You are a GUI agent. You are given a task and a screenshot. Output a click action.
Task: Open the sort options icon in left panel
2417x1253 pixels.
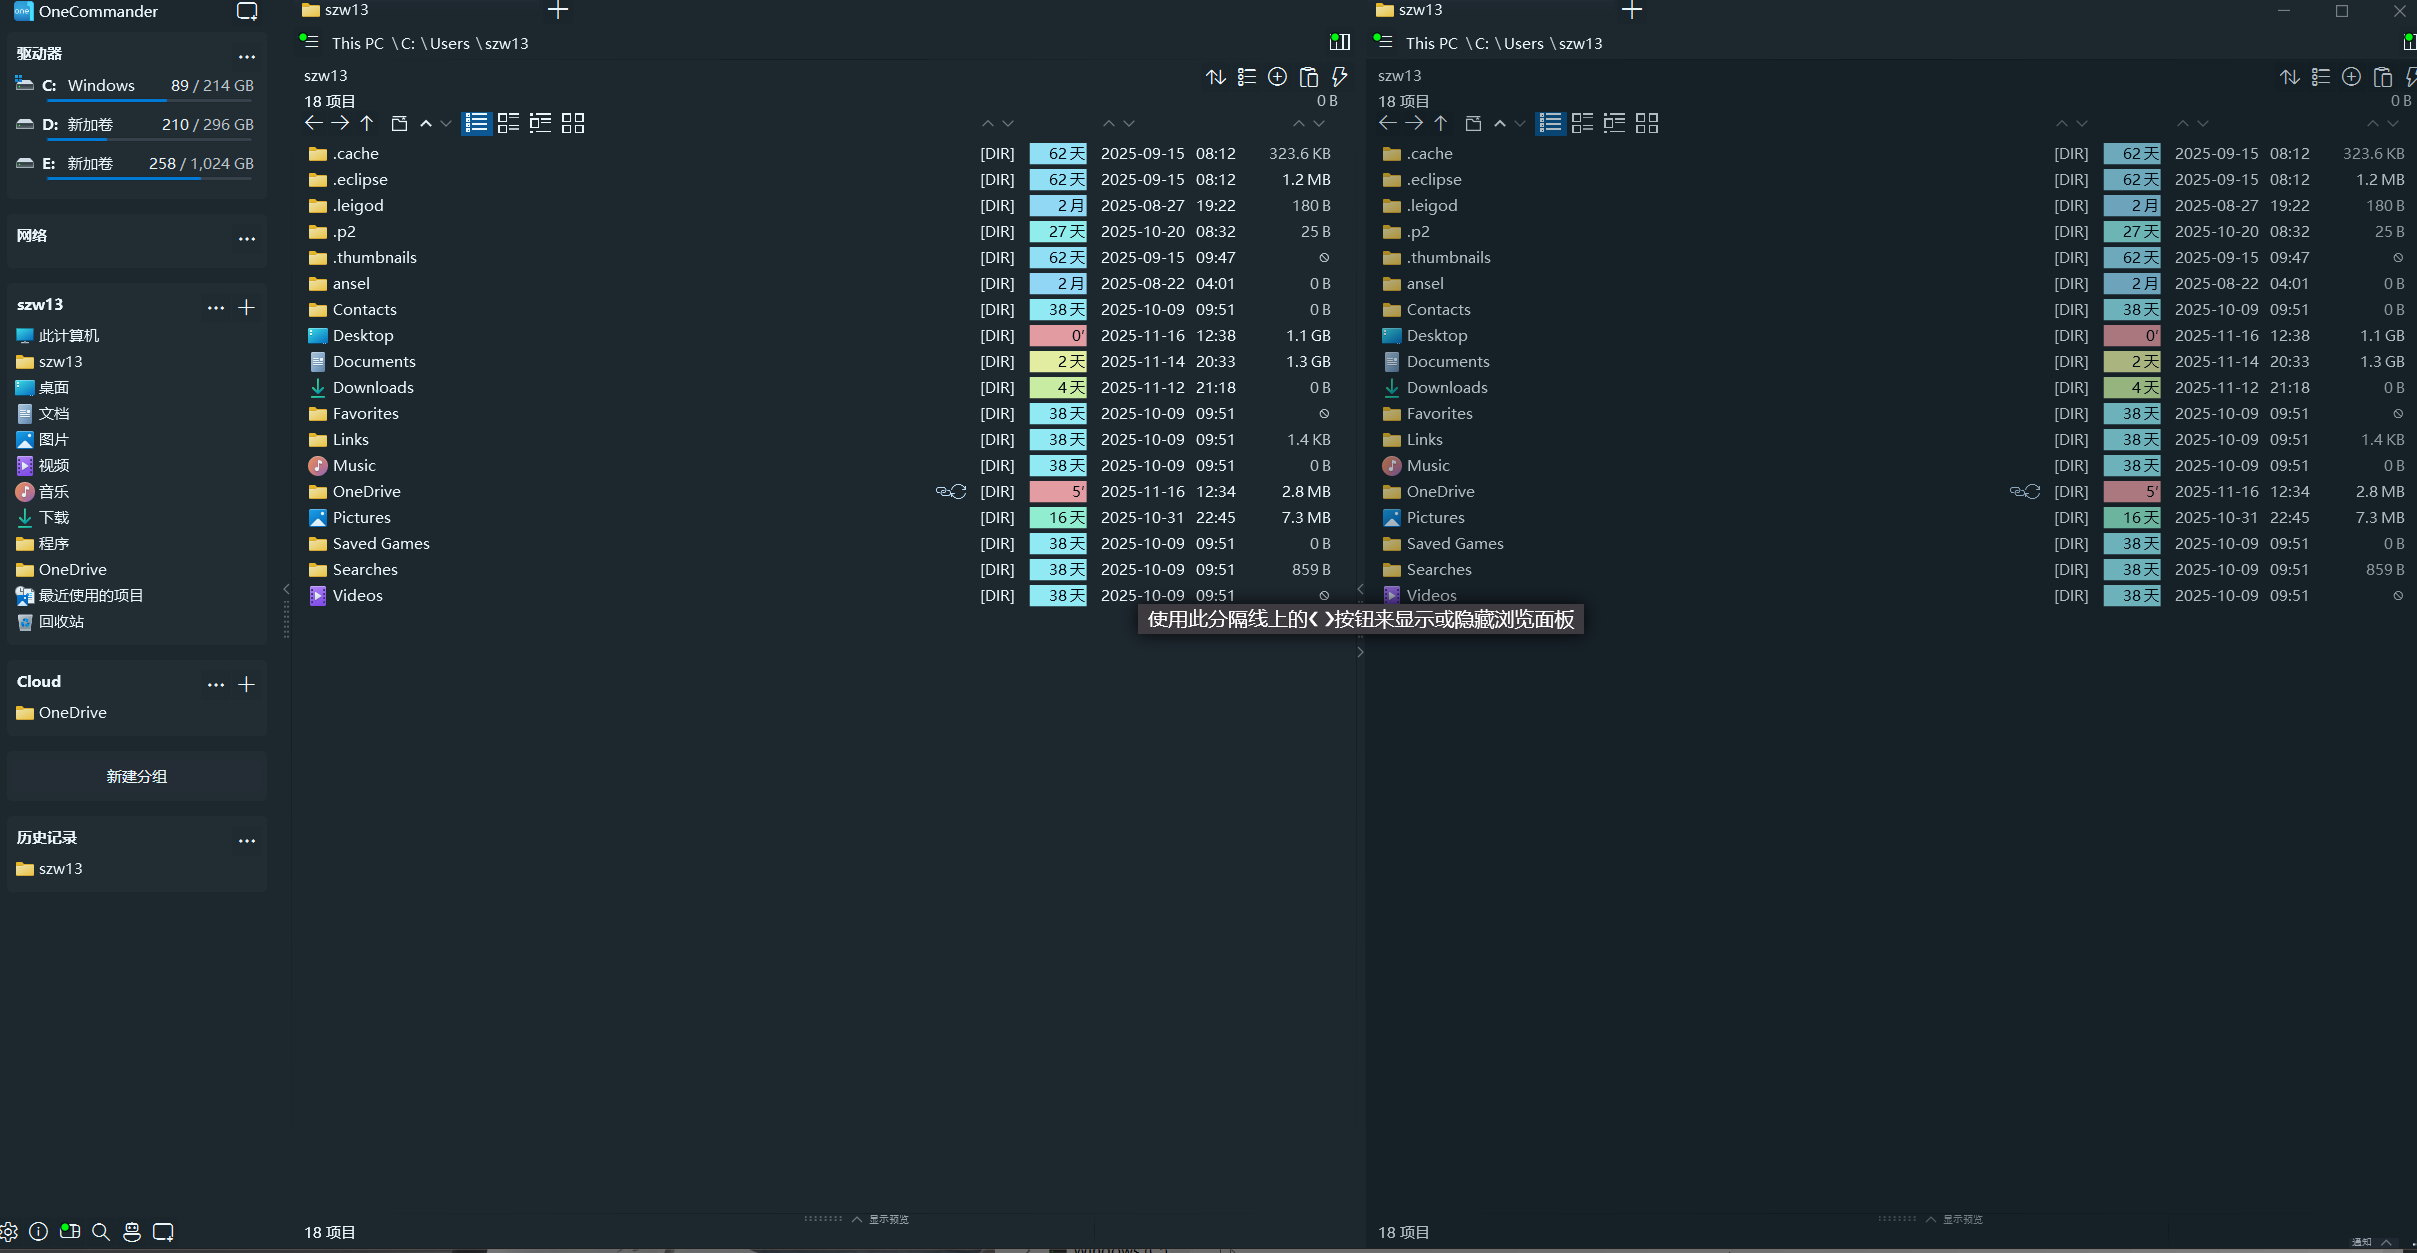click(x=1215, y=76)
